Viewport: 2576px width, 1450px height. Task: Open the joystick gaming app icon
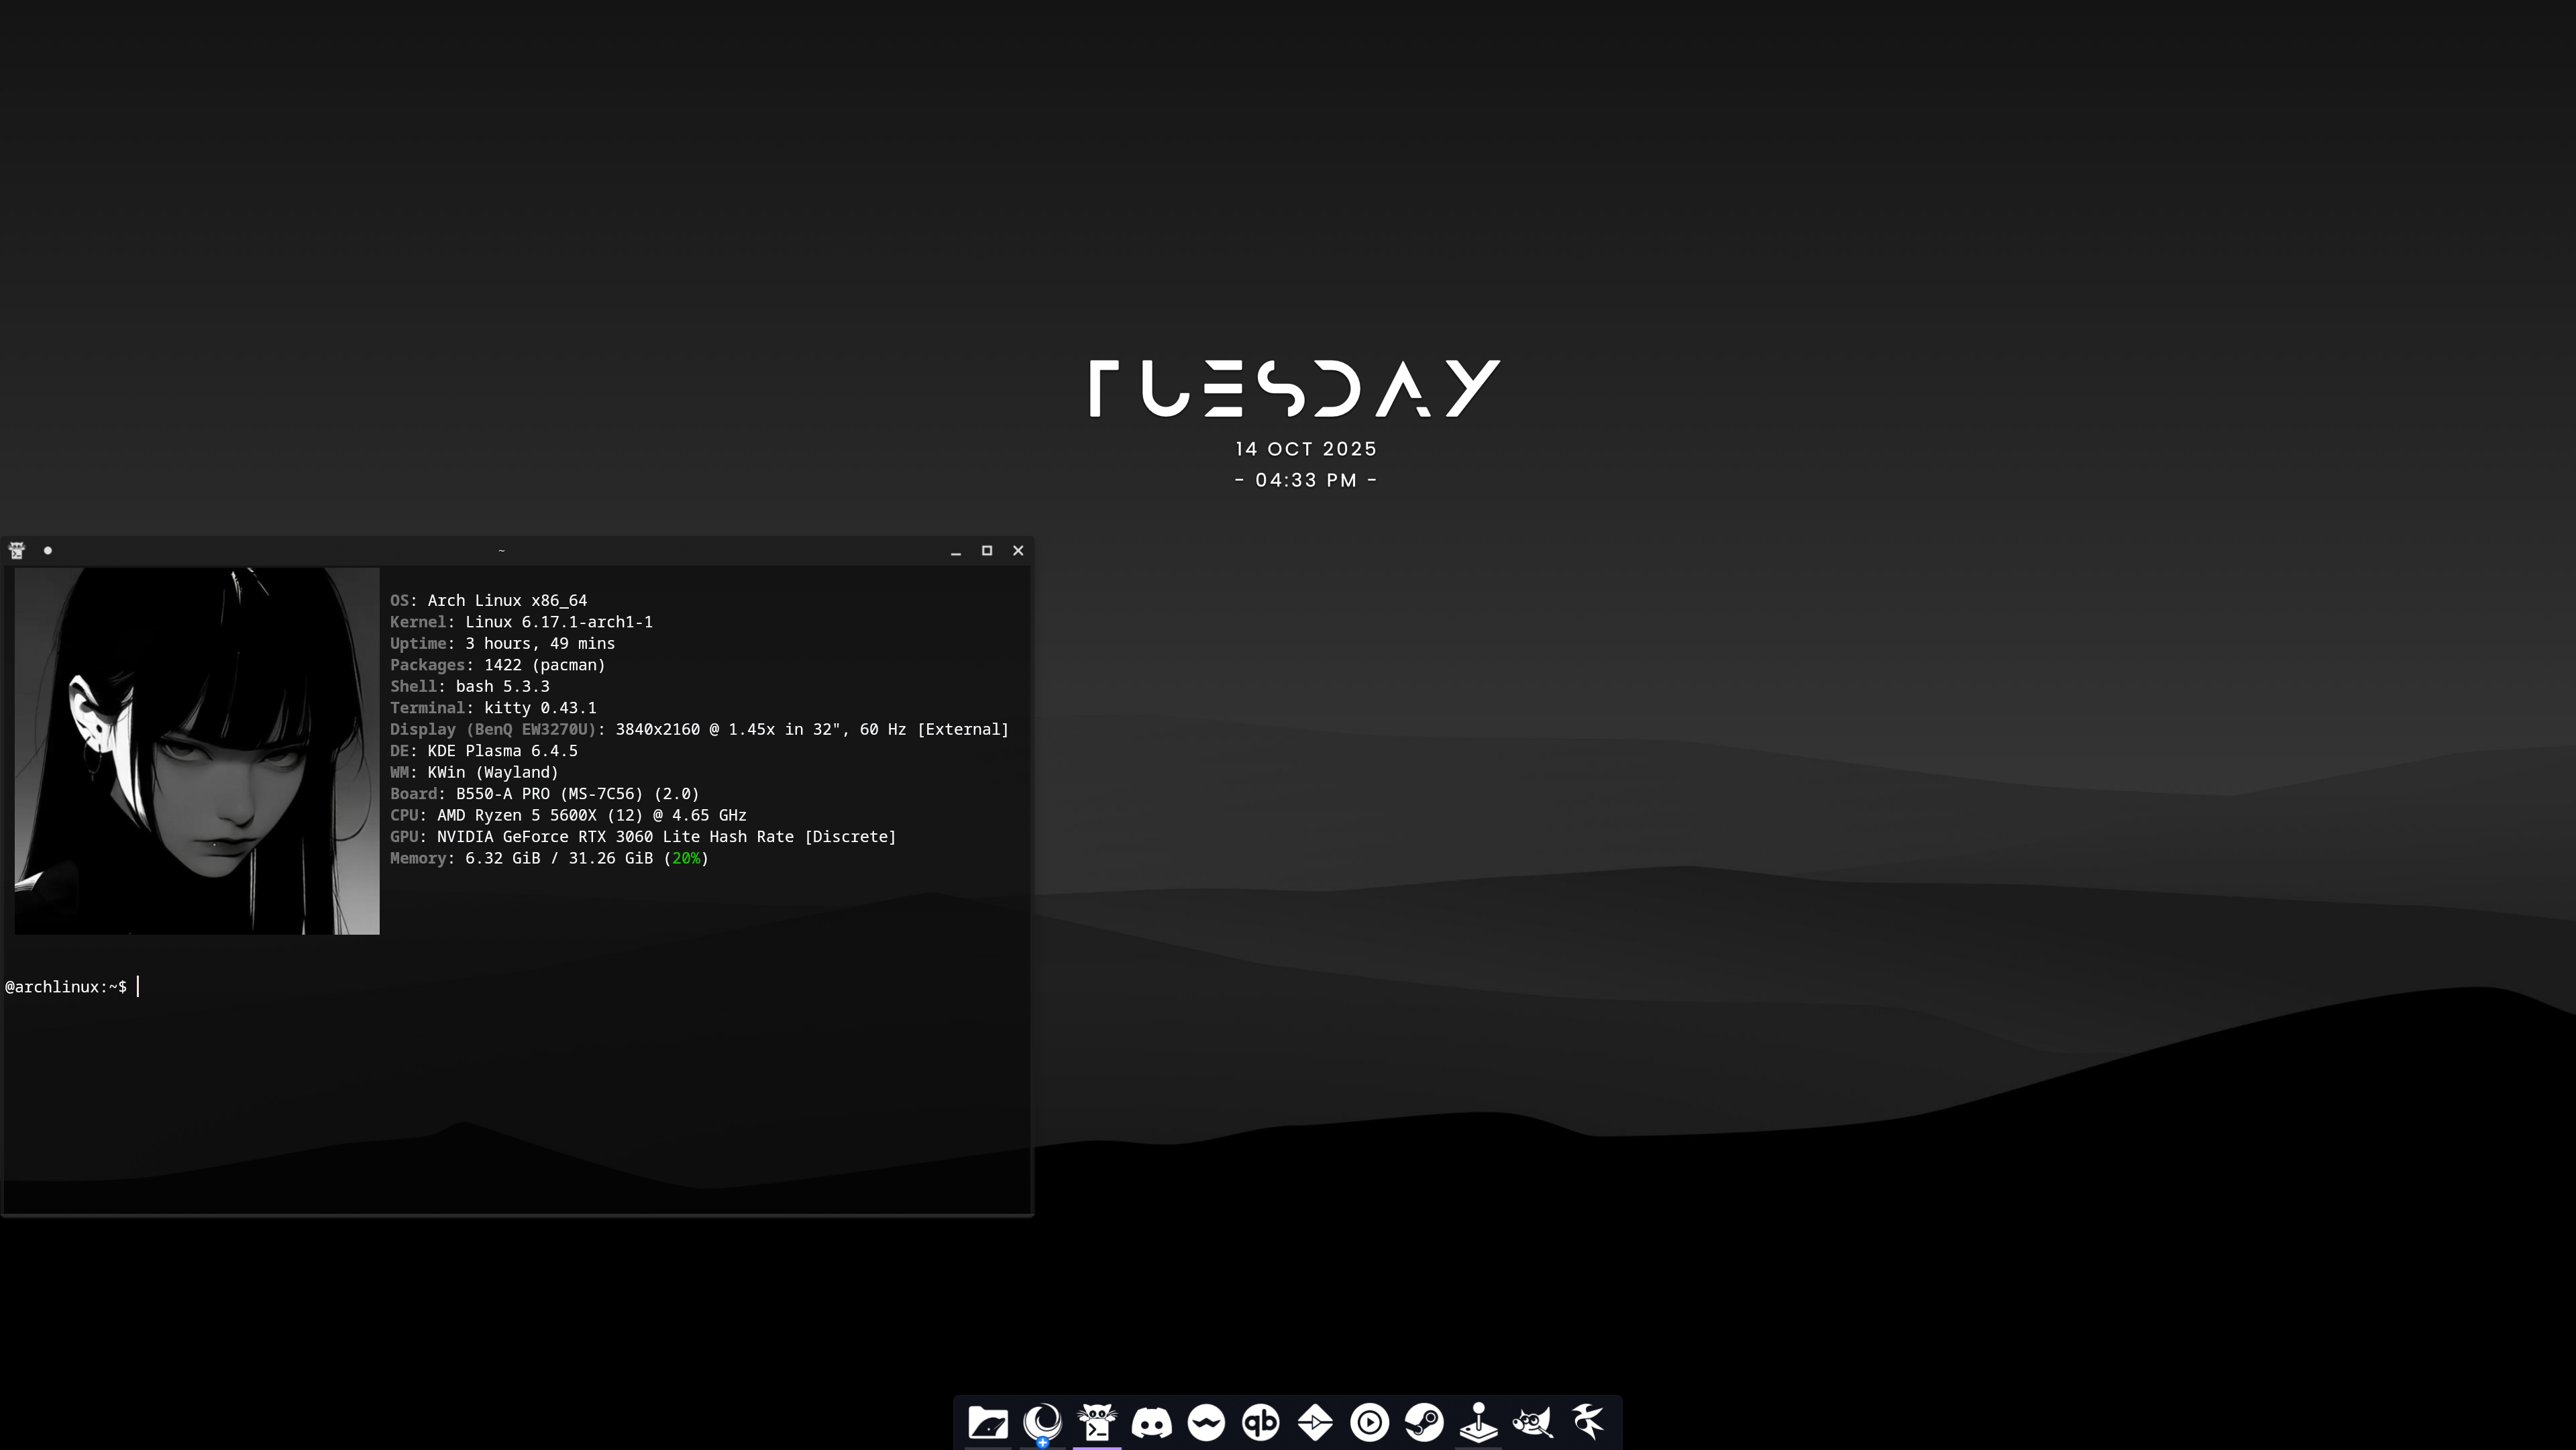click(1478, 1422)
